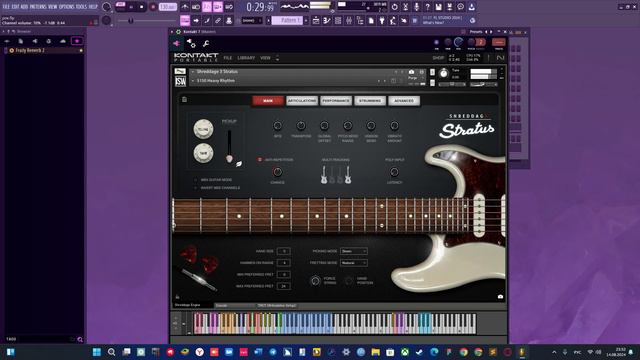Switch to the PERFORMANCE tab

336,101
